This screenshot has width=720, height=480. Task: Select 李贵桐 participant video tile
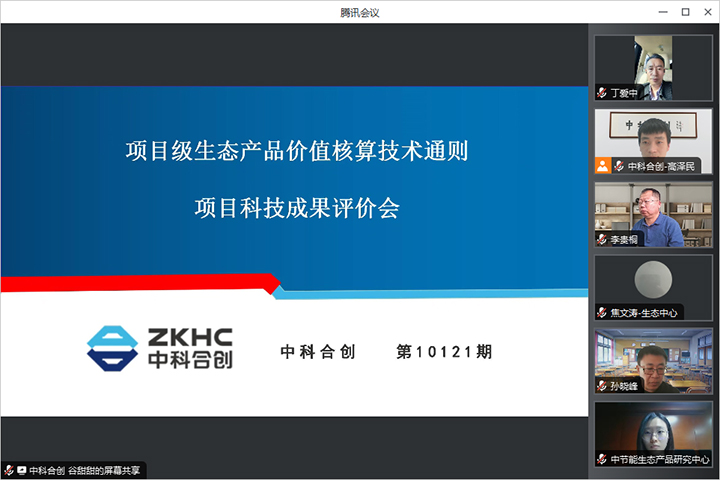(x=653, y=215)
